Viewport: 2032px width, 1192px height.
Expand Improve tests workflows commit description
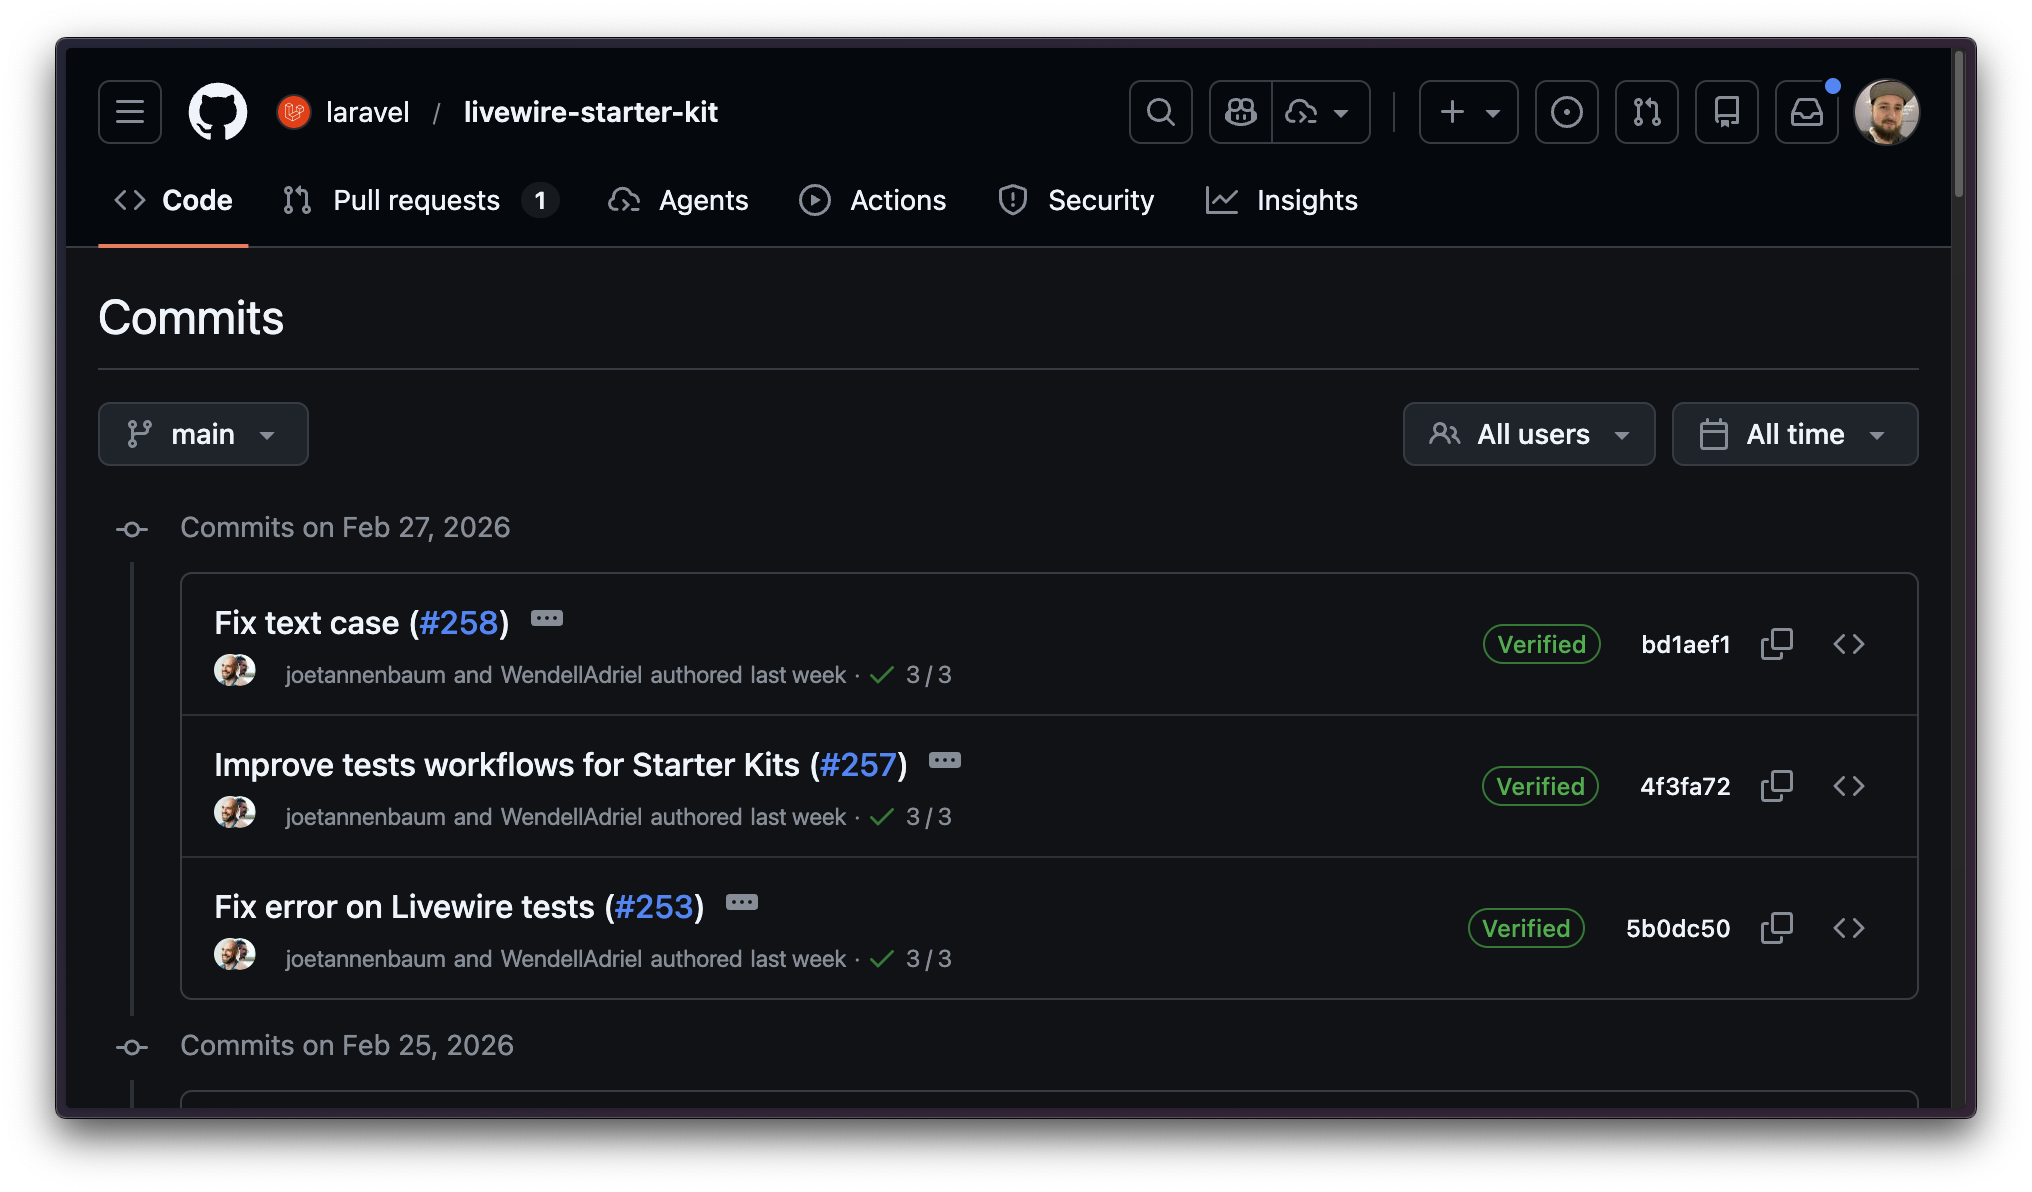pos(945,760)
